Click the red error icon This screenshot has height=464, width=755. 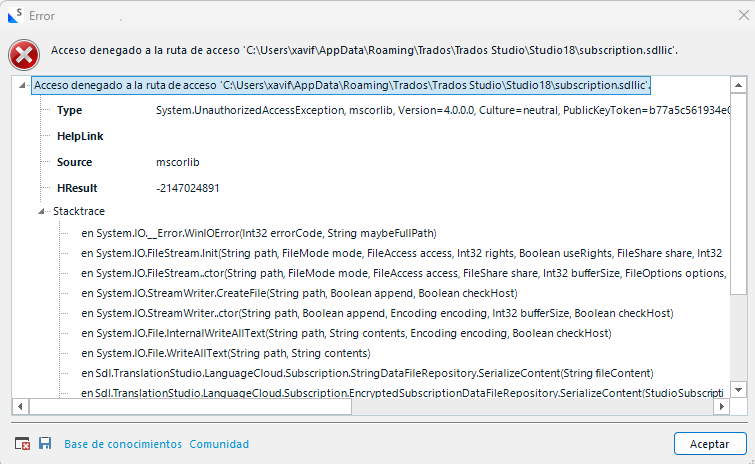point(24,55)
